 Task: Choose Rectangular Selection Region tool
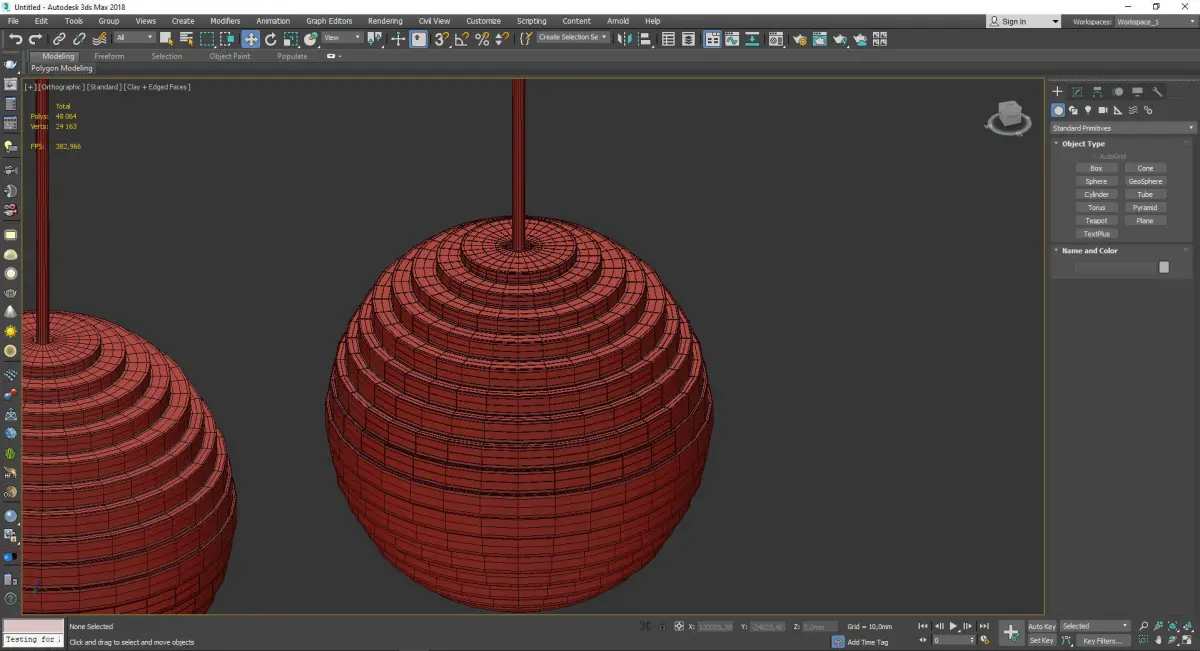207,39
